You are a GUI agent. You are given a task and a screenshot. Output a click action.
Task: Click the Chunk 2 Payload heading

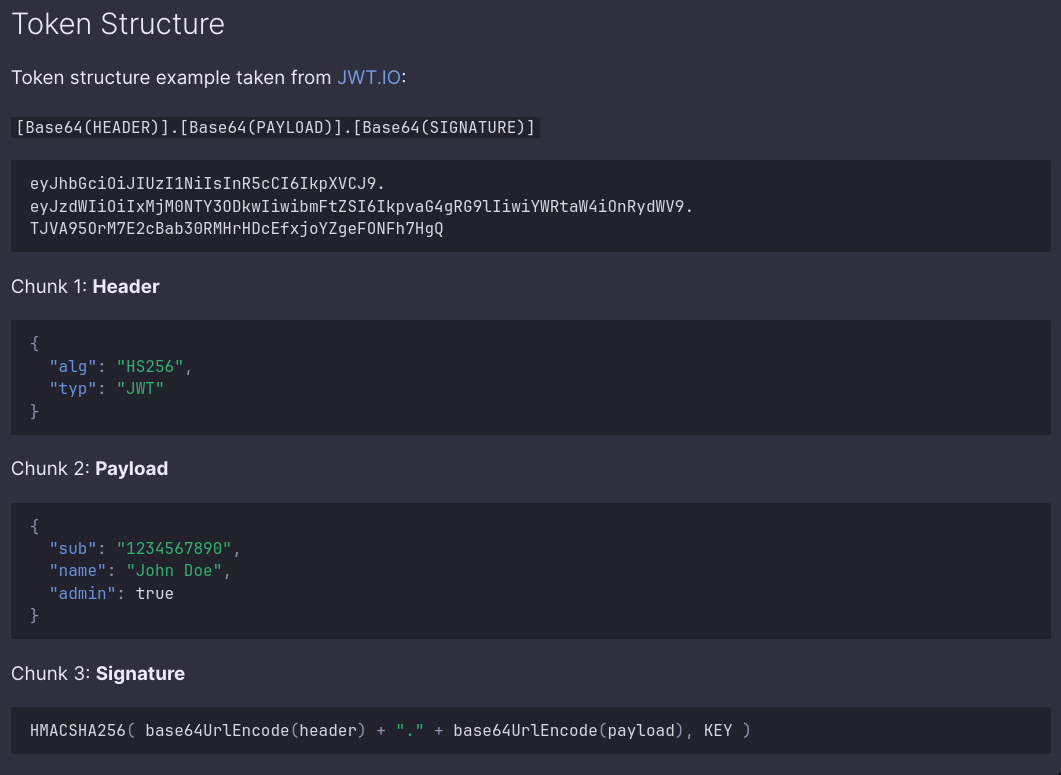[89, 469]
